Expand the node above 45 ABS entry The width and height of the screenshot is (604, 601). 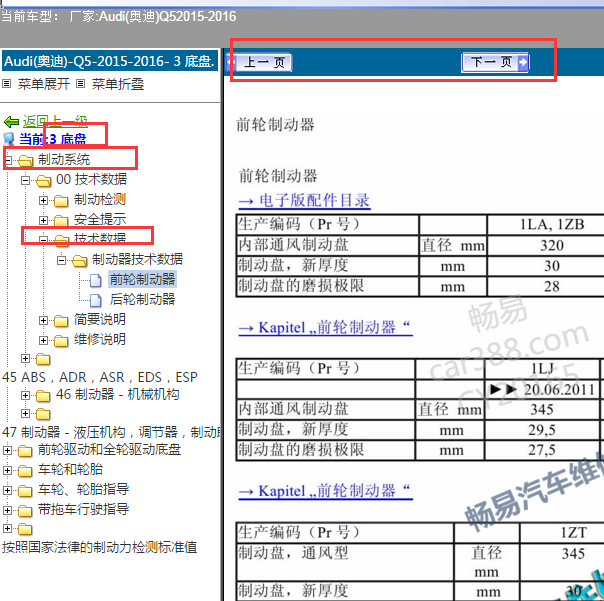point(25,359)
